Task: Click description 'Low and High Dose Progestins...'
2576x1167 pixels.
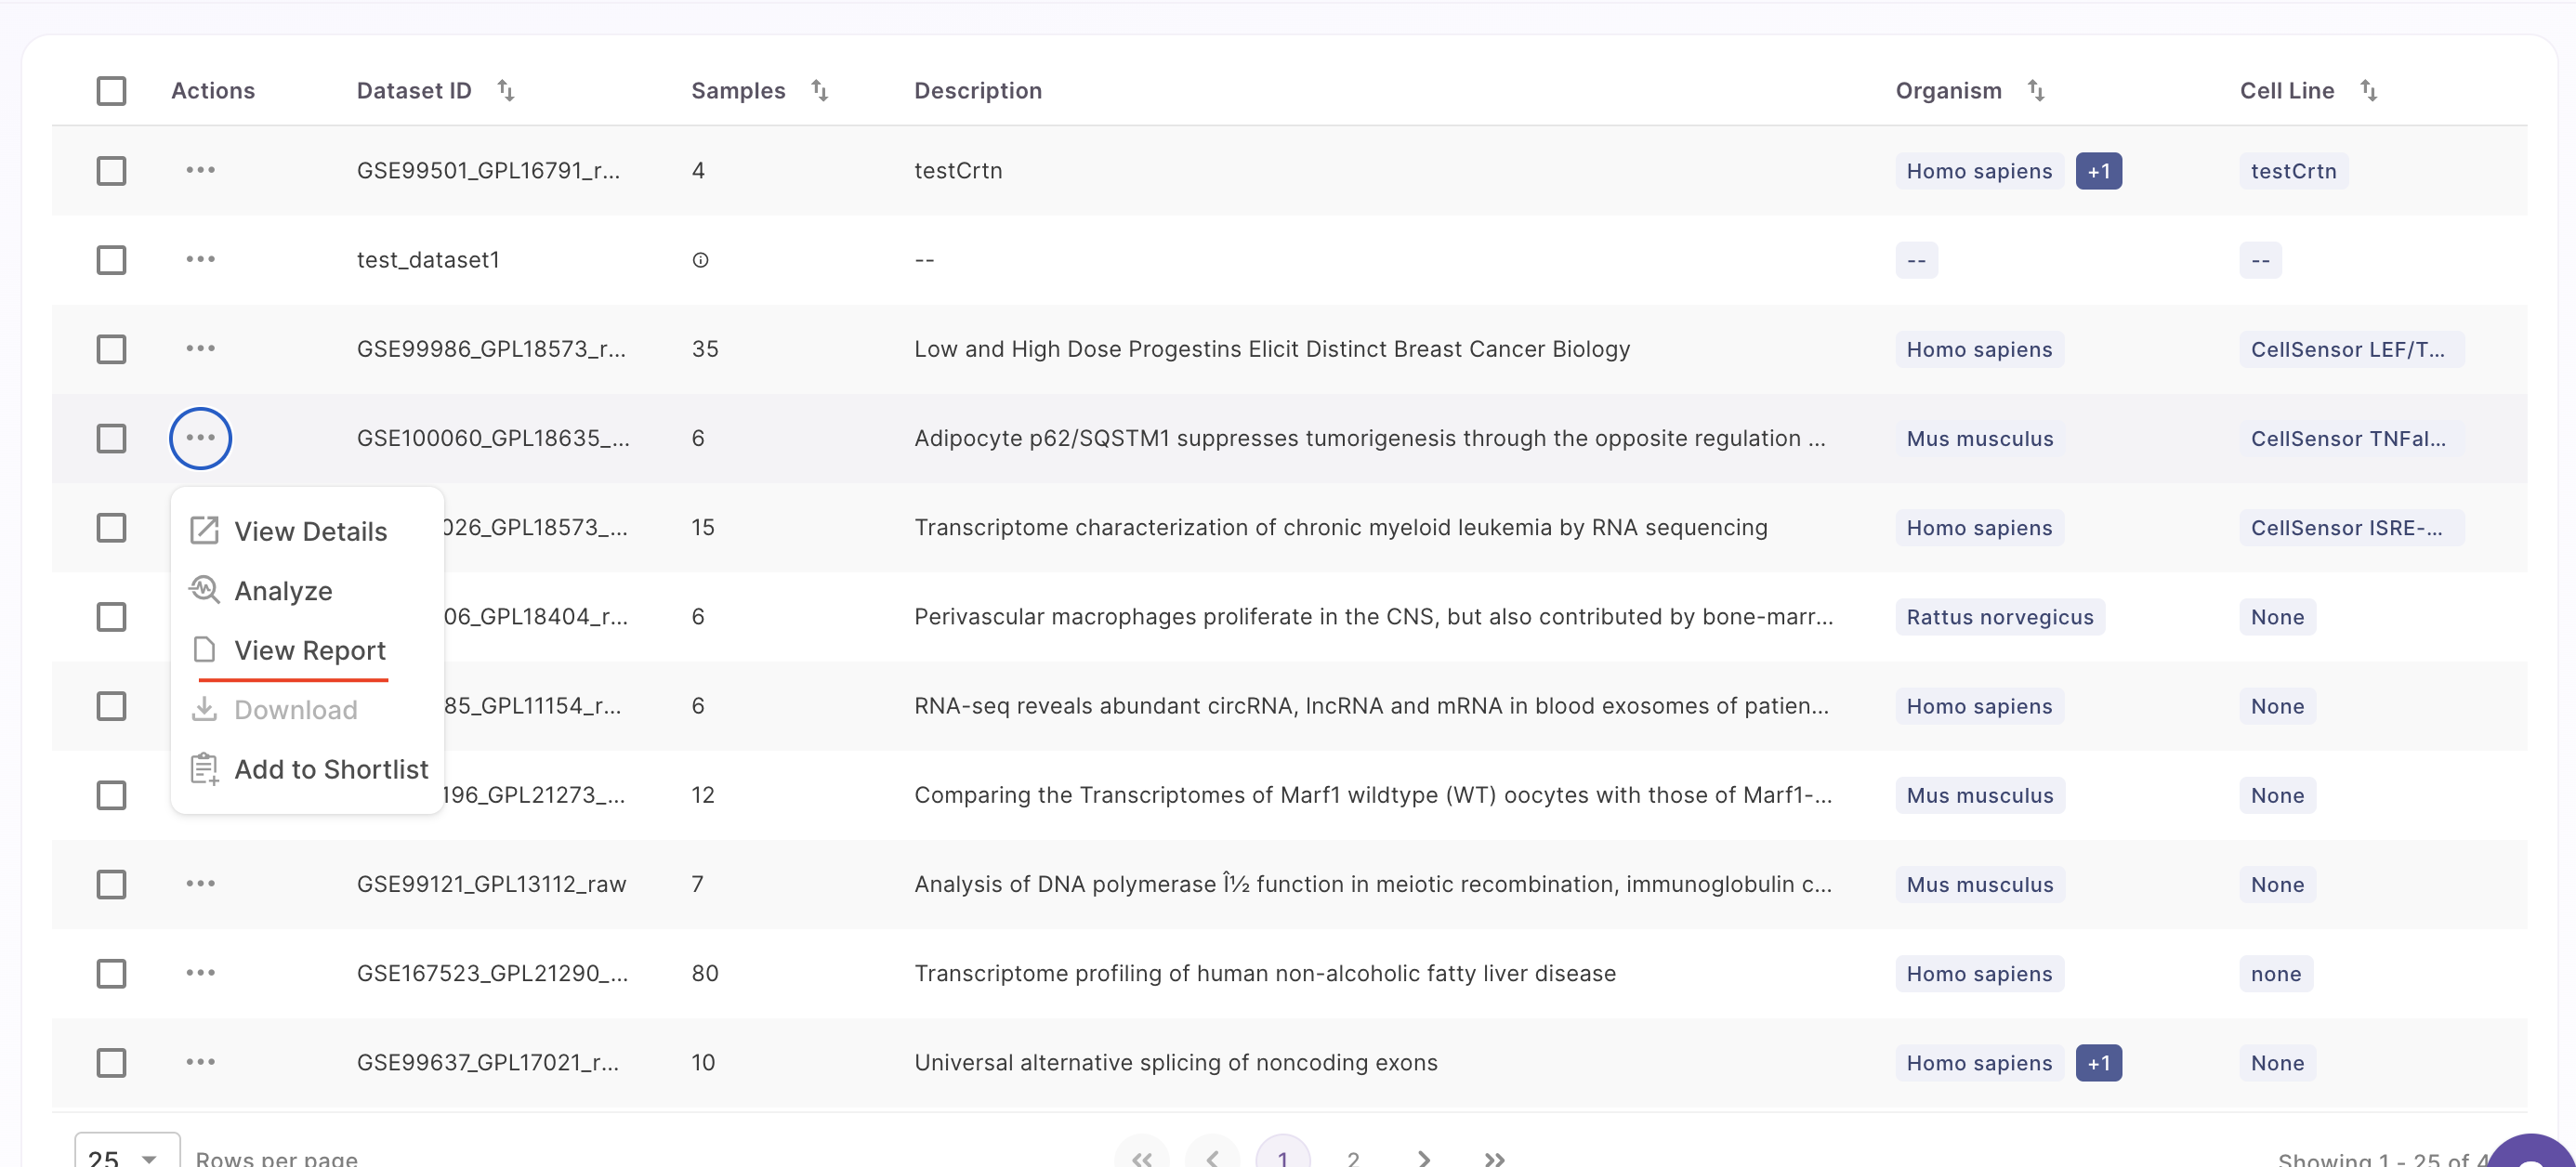Action: pyautogui.click(x=1272, y=349)
